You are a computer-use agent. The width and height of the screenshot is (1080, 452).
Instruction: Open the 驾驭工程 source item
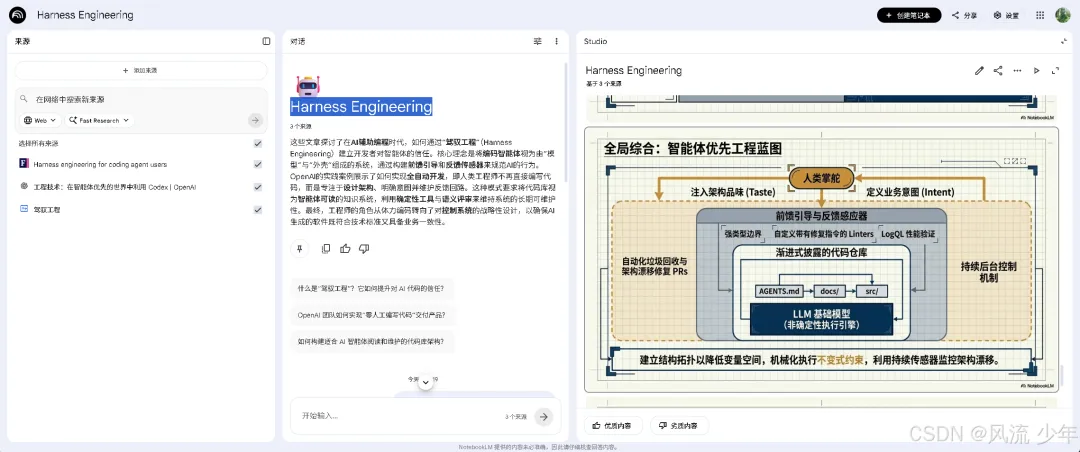[47, 209]
